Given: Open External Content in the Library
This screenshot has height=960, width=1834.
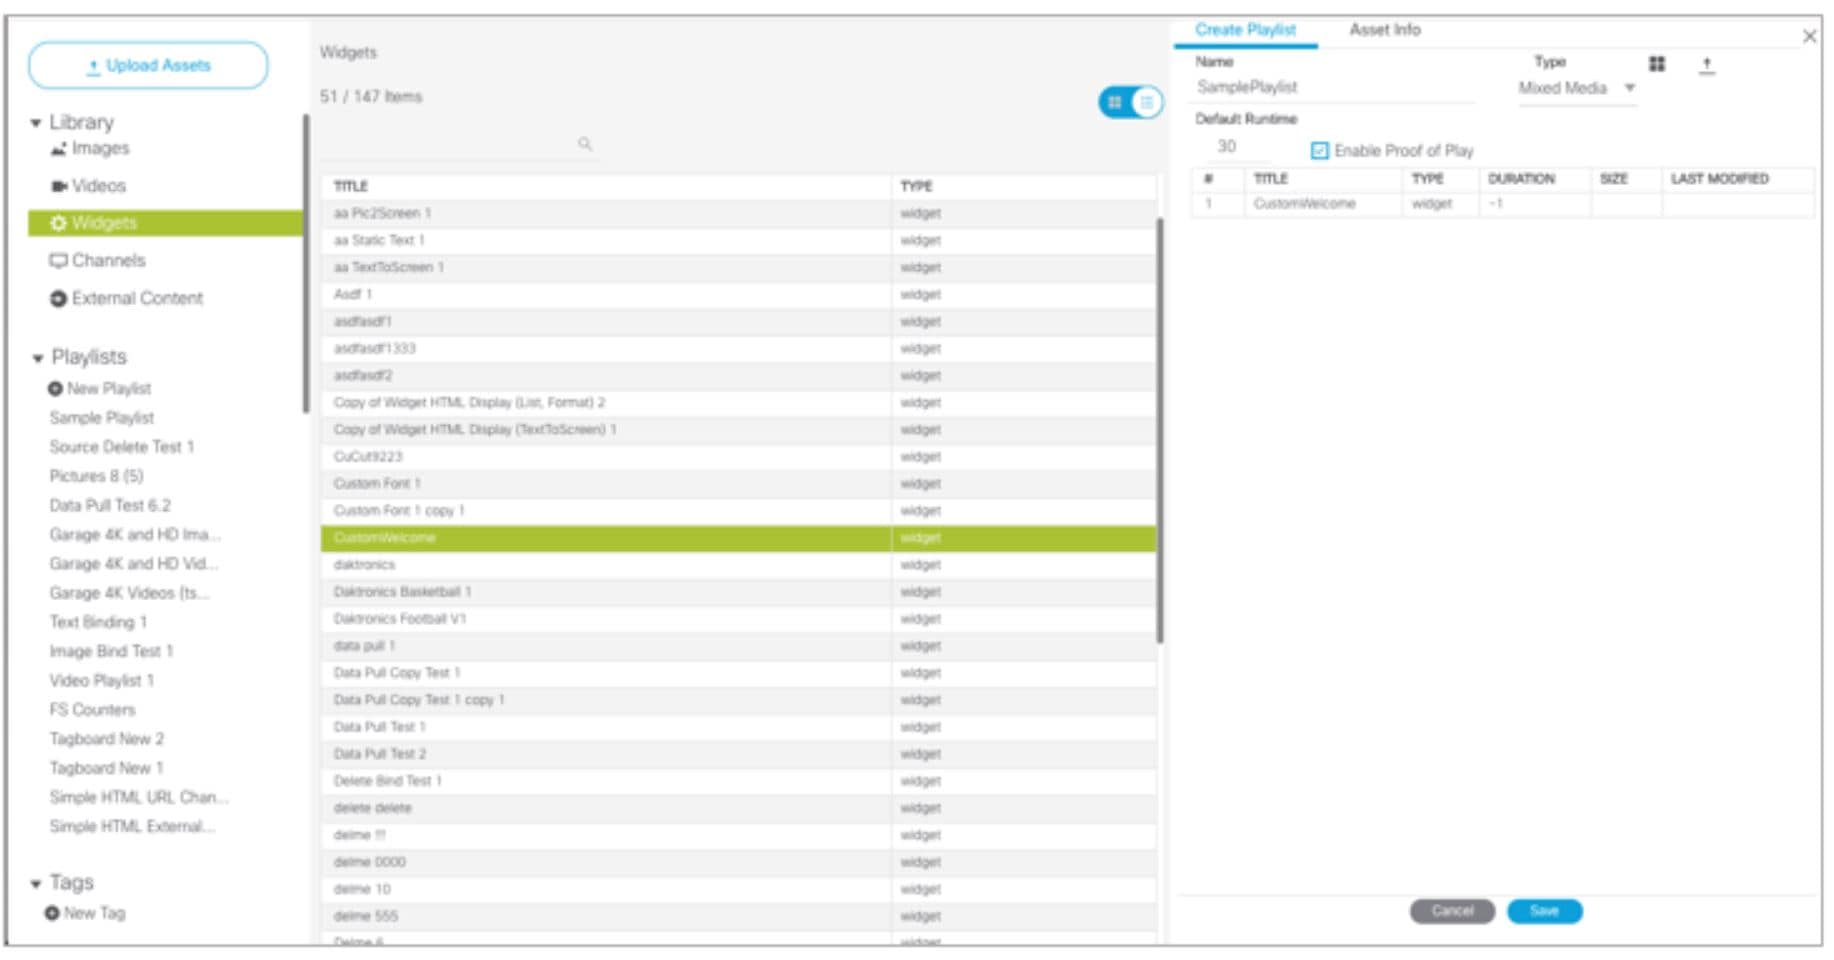Looking at the screenshot, I should (60, 297).
